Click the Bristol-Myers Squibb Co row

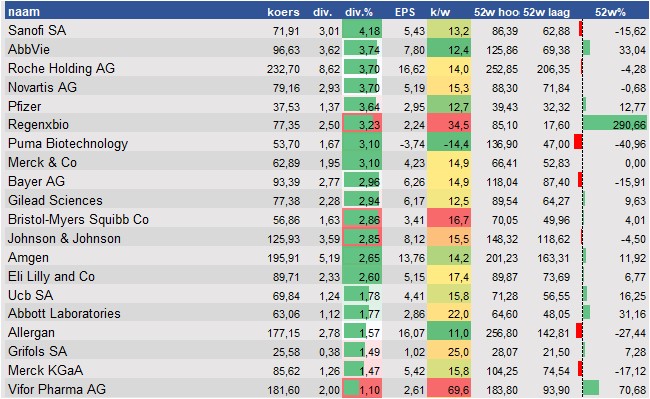click(327, 220)
